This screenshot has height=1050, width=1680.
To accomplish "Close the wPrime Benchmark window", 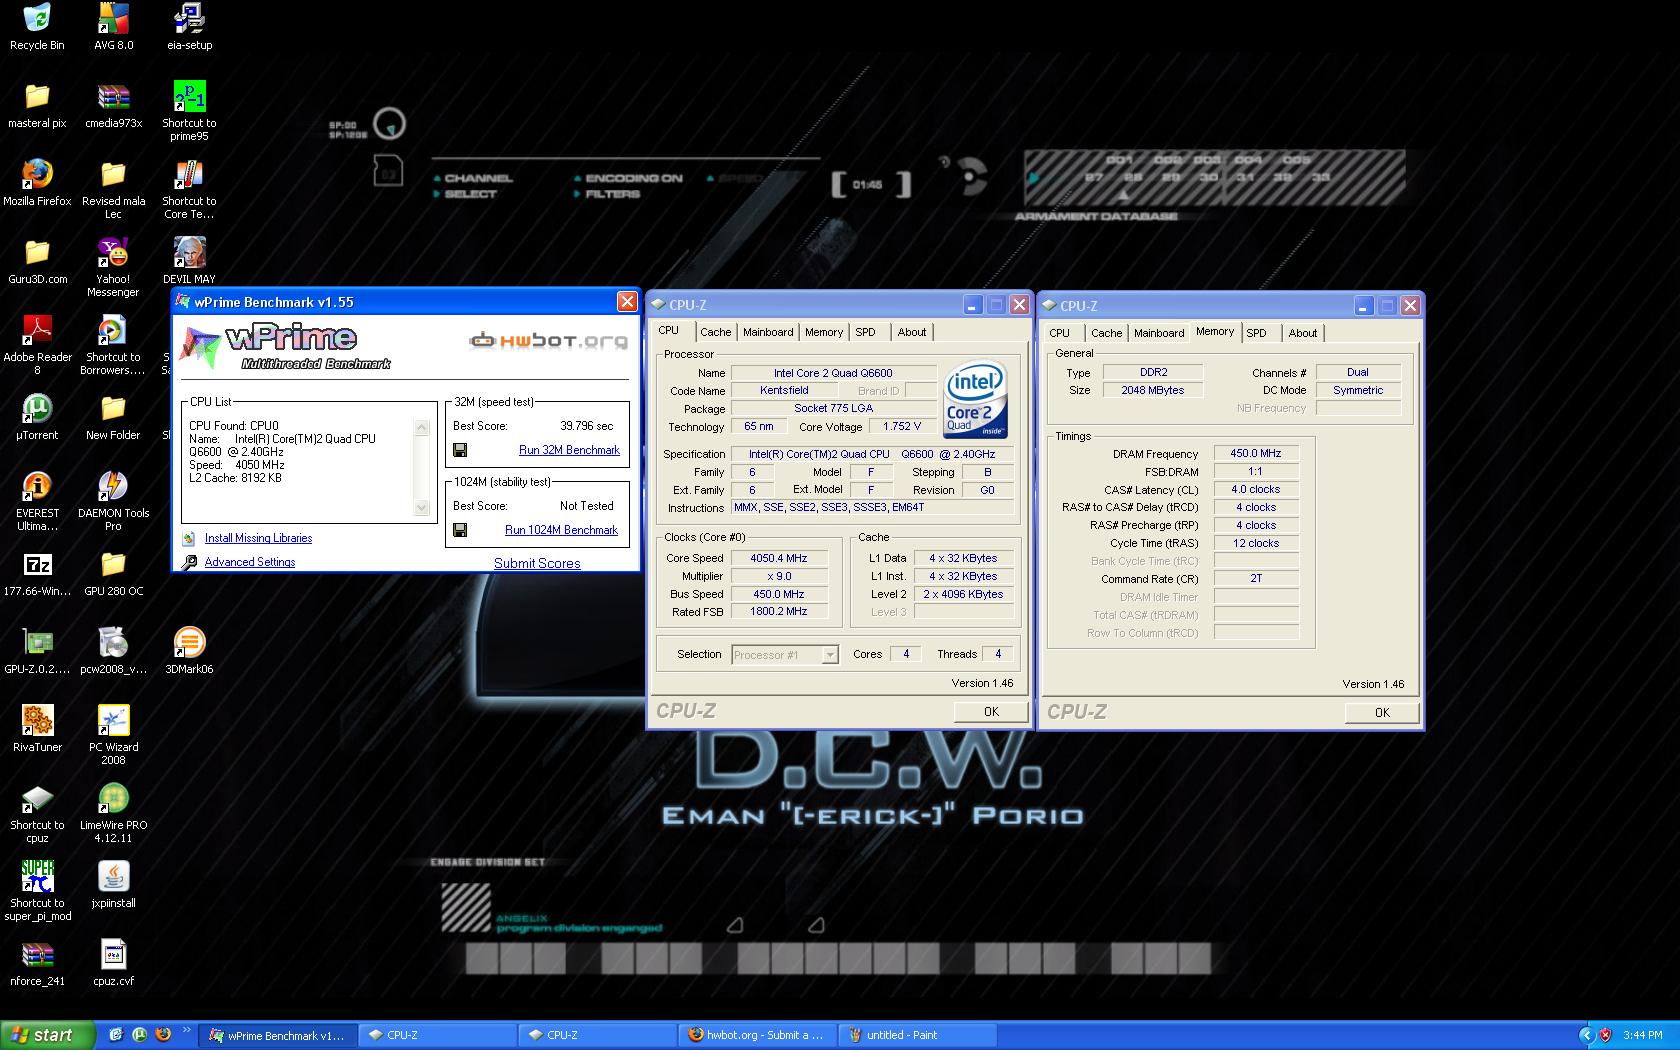I will coord(627,302).
